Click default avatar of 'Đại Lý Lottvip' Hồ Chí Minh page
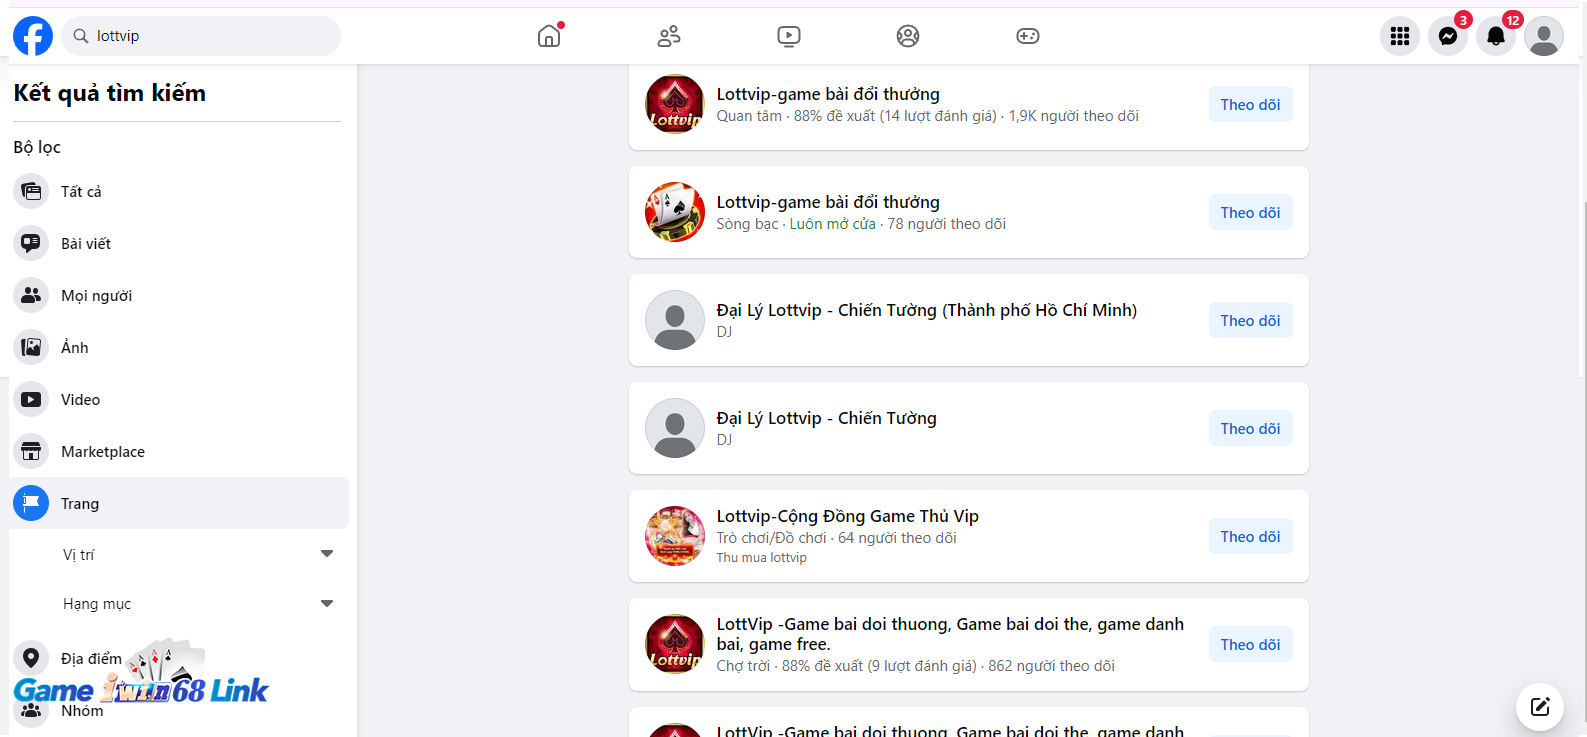Screen dimensions: 1587x737 tap(675, 320)
